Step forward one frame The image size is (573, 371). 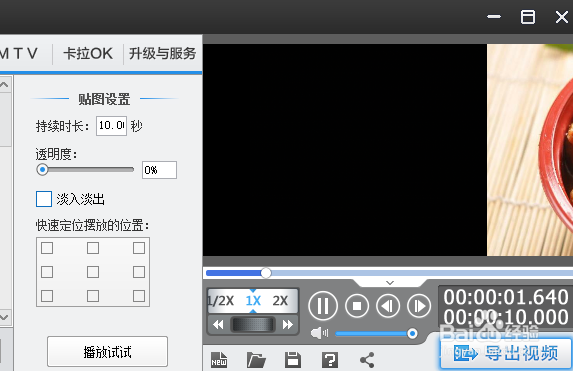[x=419, y=306]
